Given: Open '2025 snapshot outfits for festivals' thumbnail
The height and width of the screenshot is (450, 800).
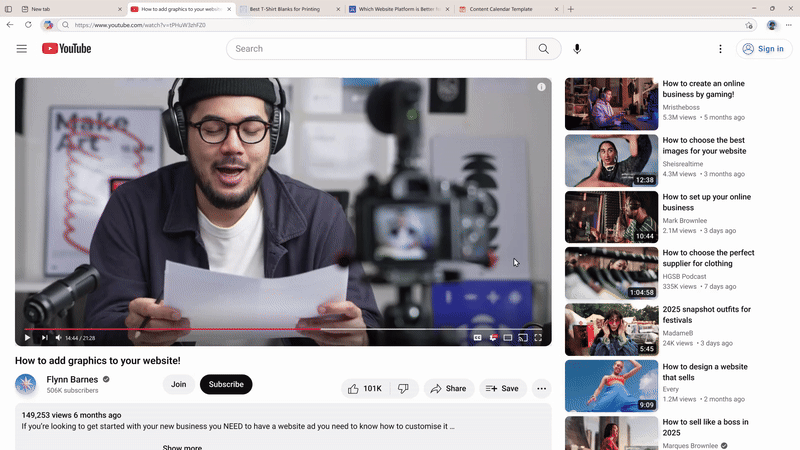Looking at the screenshot, I should (611, 330).
